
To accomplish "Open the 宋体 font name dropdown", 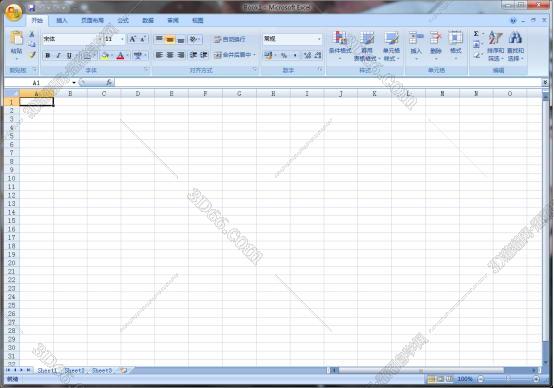I will click(x=100, y=39).
